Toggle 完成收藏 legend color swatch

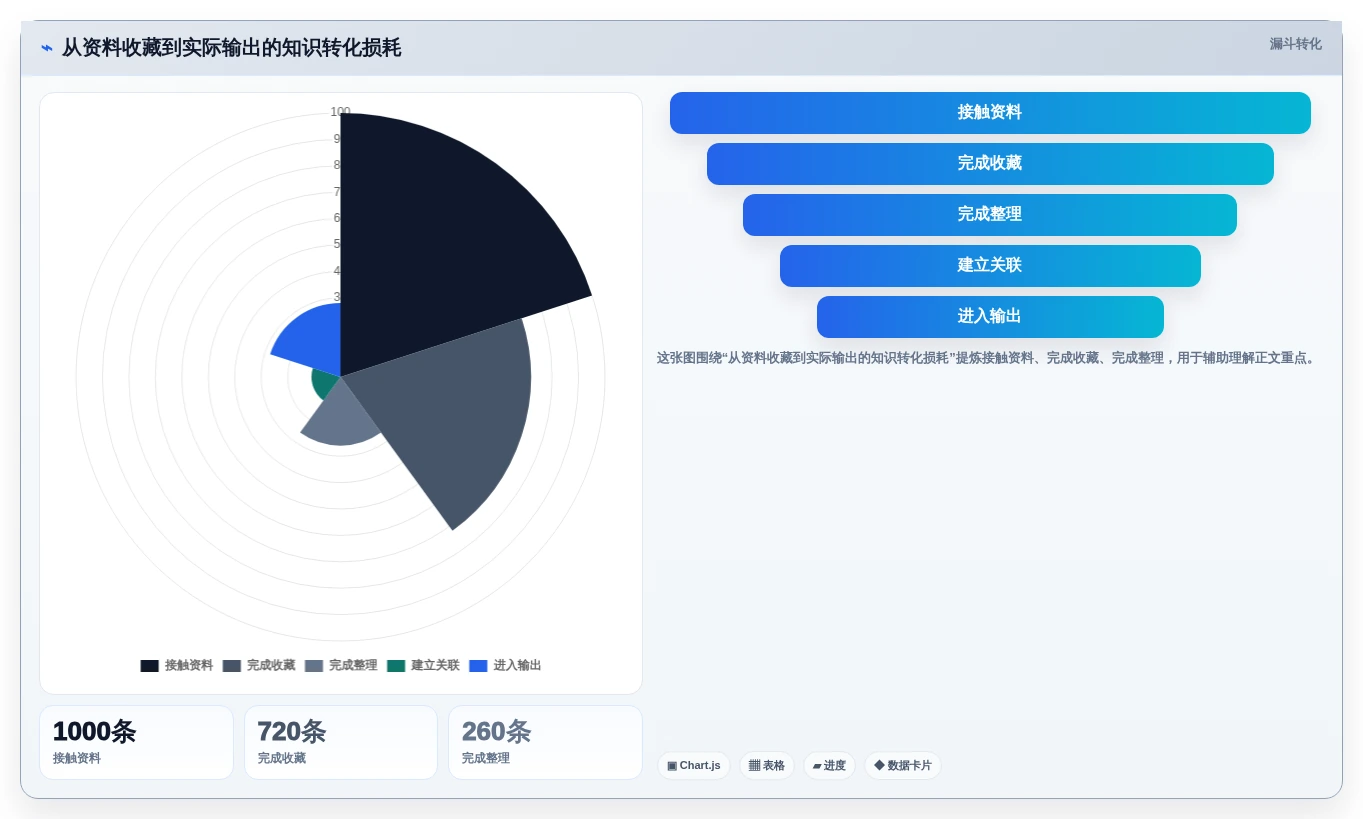232,666
